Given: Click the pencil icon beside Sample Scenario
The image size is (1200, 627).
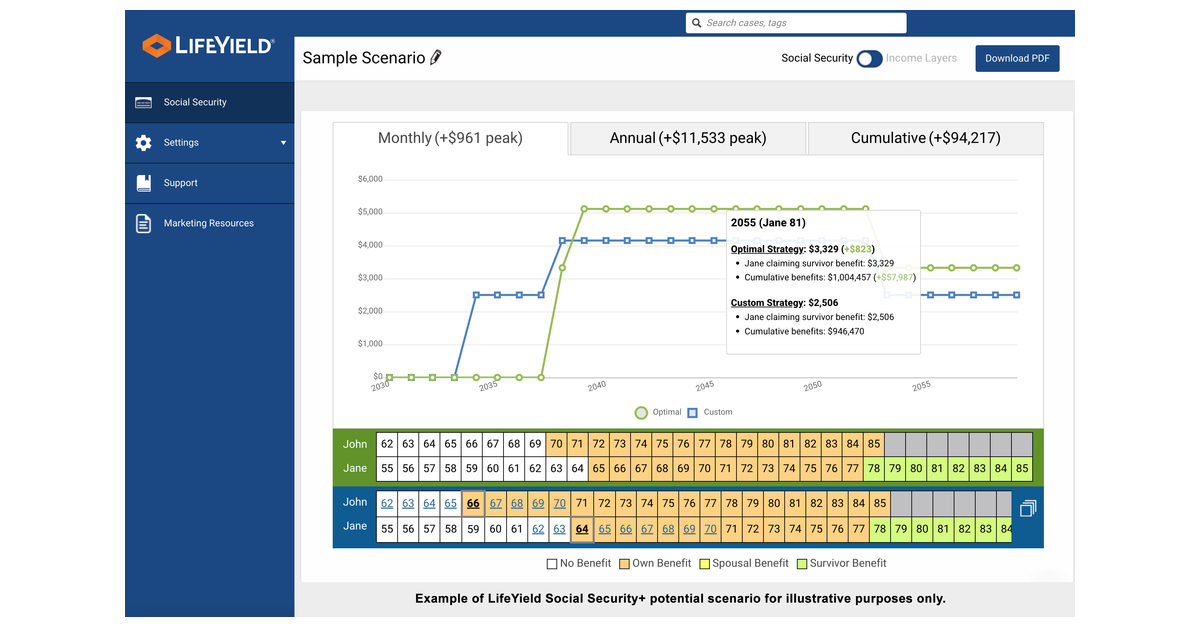Looking at the screenshot, I should click(x=434, y=58).
